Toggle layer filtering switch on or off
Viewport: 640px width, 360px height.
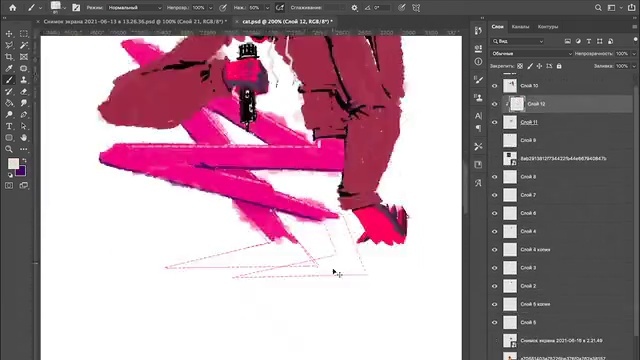point(635,40)
